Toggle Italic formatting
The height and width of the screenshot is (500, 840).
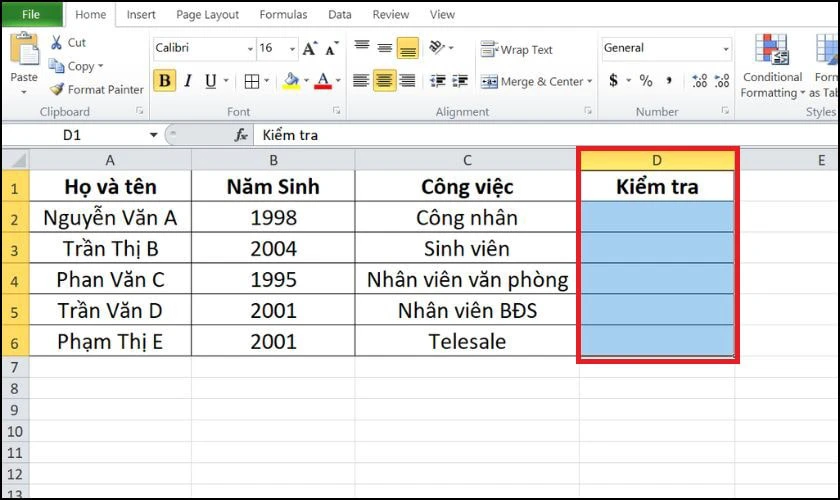(188, 81)
